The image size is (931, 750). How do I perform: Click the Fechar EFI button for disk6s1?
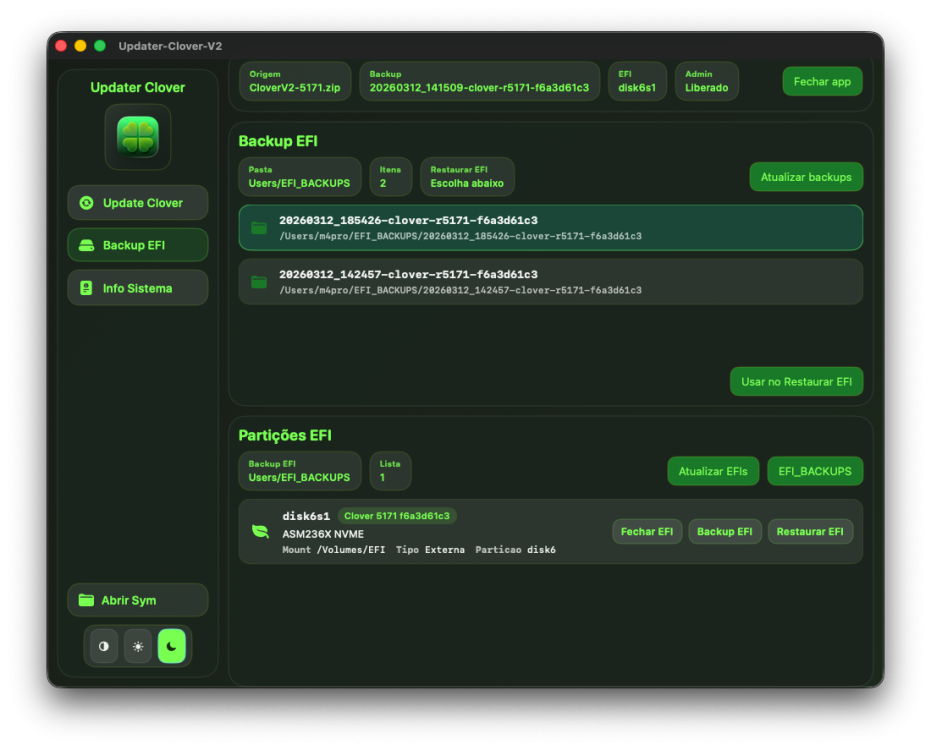click(647, 531)
